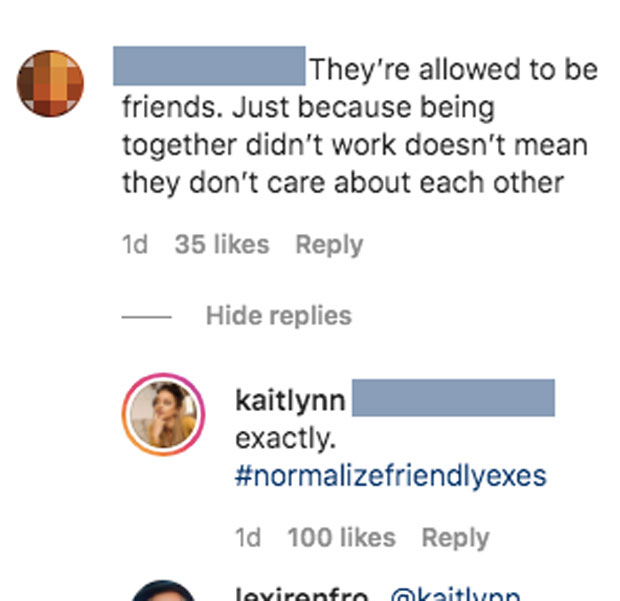Click the blurred name portion beside kaitlynn
This screenshot has width=620, height=601.
pyautogui.click(x=453, y=398)
